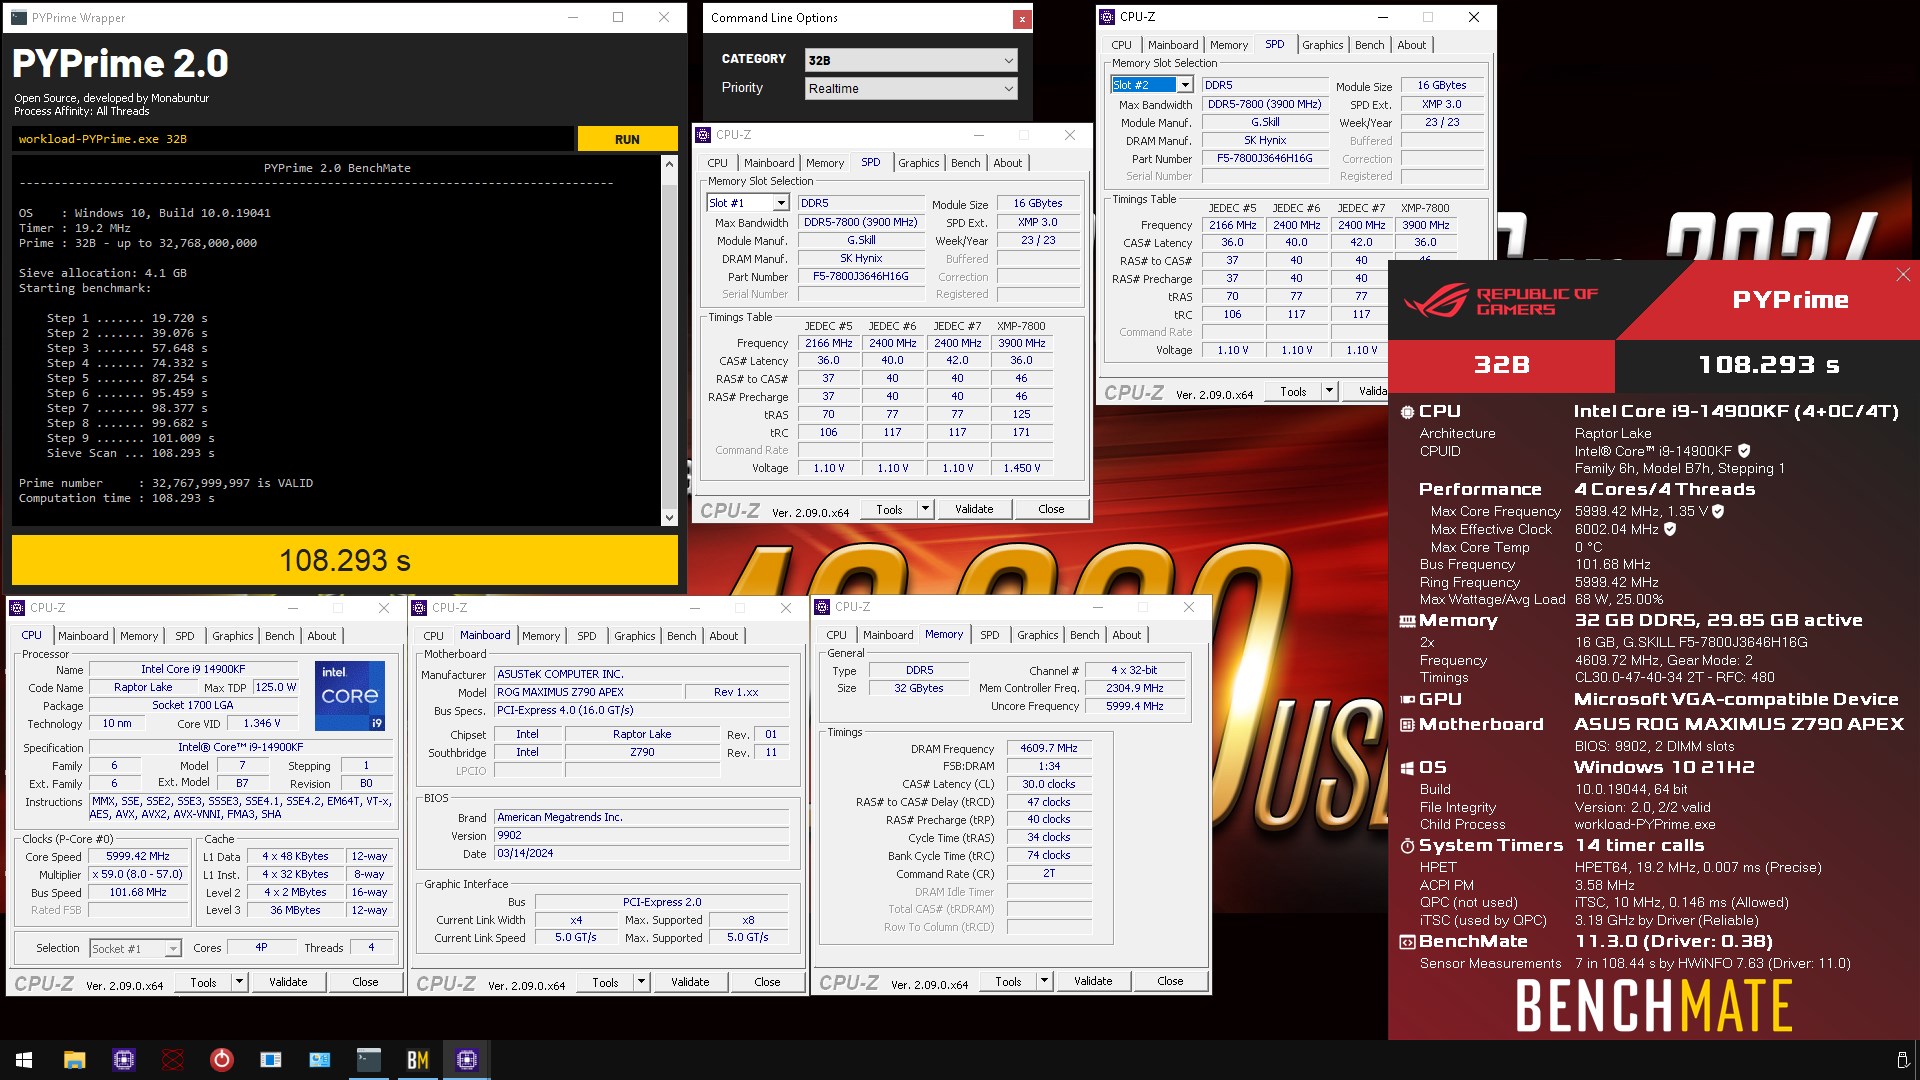Open the CATEGORY 32B dropdown
The height and width of the screenshot is (1080, 1920).
click(x=911, y=60)
